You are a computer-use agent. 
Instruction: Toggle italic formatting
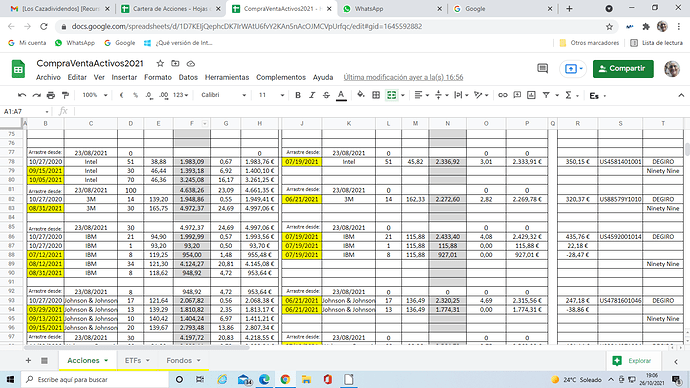(x=312, y=95)
